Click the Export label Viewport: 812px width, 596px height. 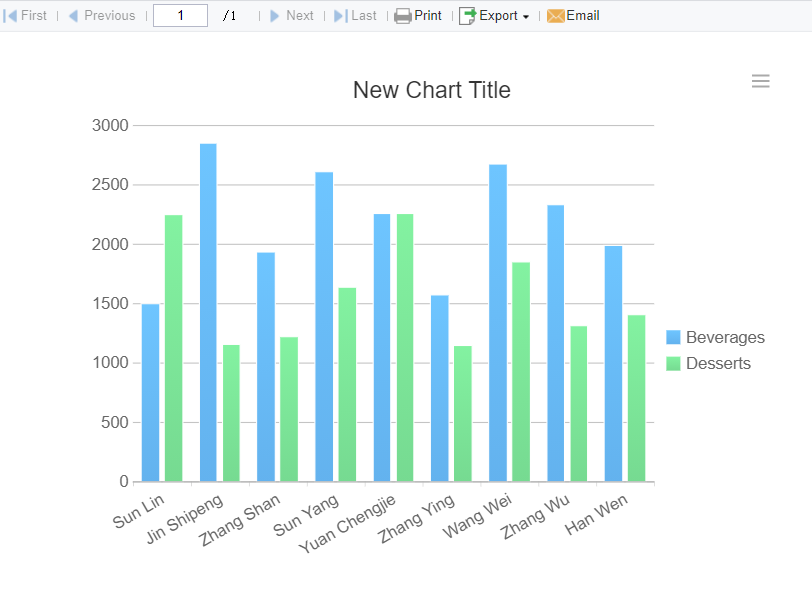tap(498, 16)
